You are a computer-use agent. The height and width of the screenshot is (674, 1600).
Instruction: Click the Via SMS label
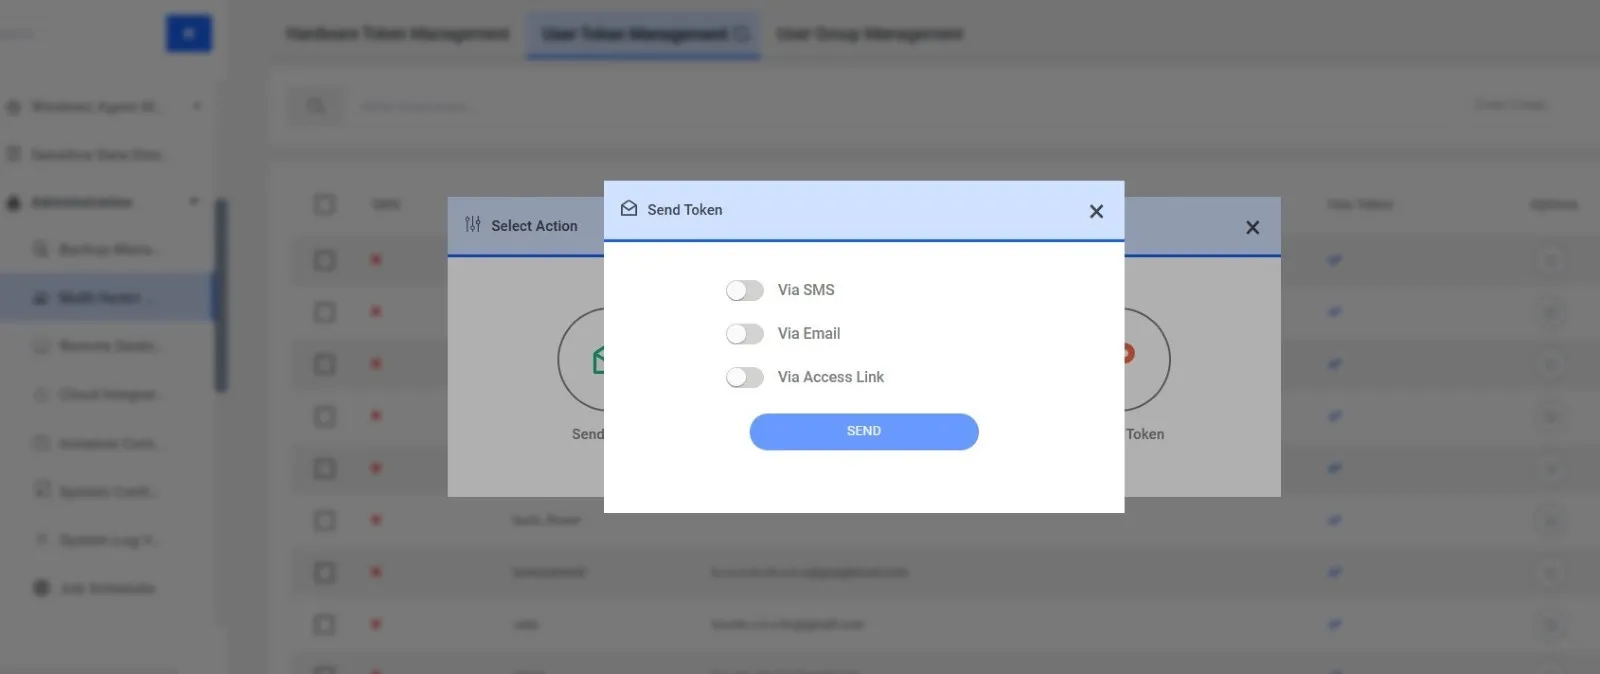pos(806,290)
